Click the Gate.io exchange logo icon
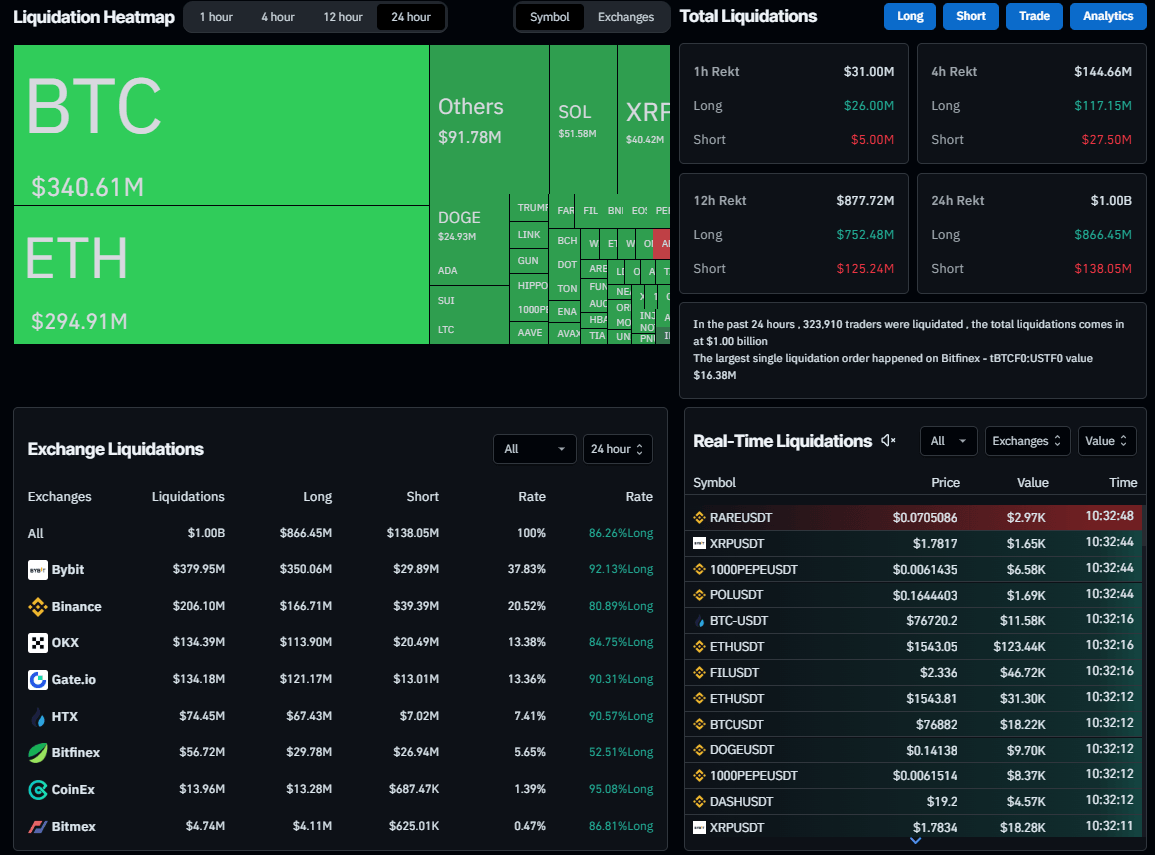This screenshot has height=855, width=1155. pos(37,680)
